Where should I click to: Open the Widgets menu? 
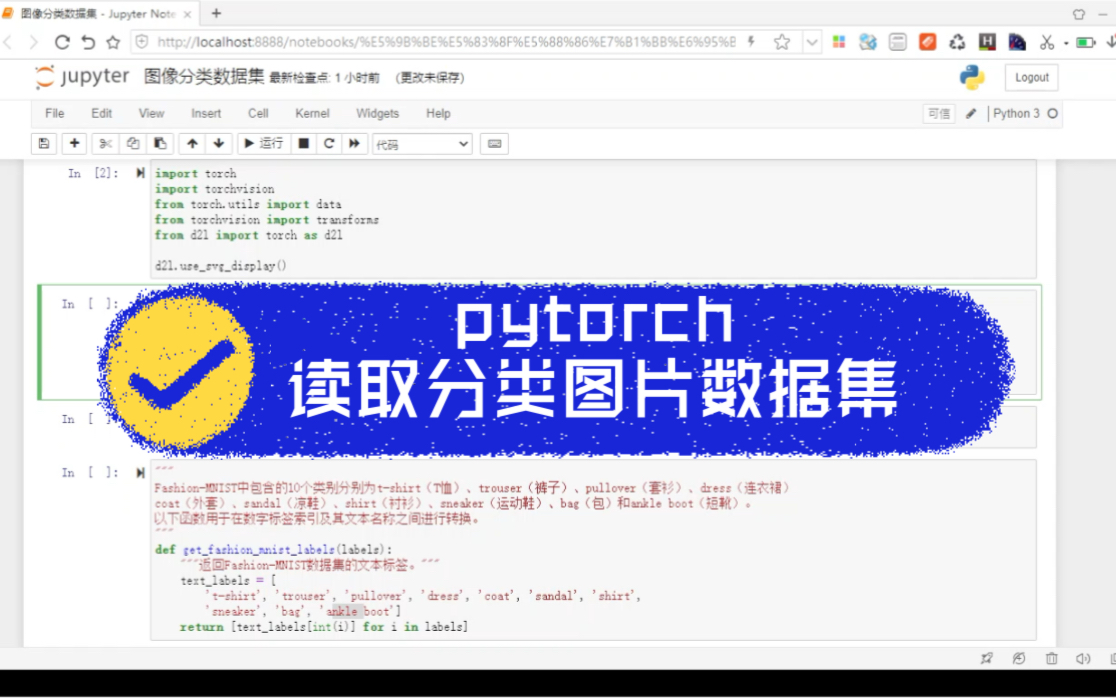[377, 113]
